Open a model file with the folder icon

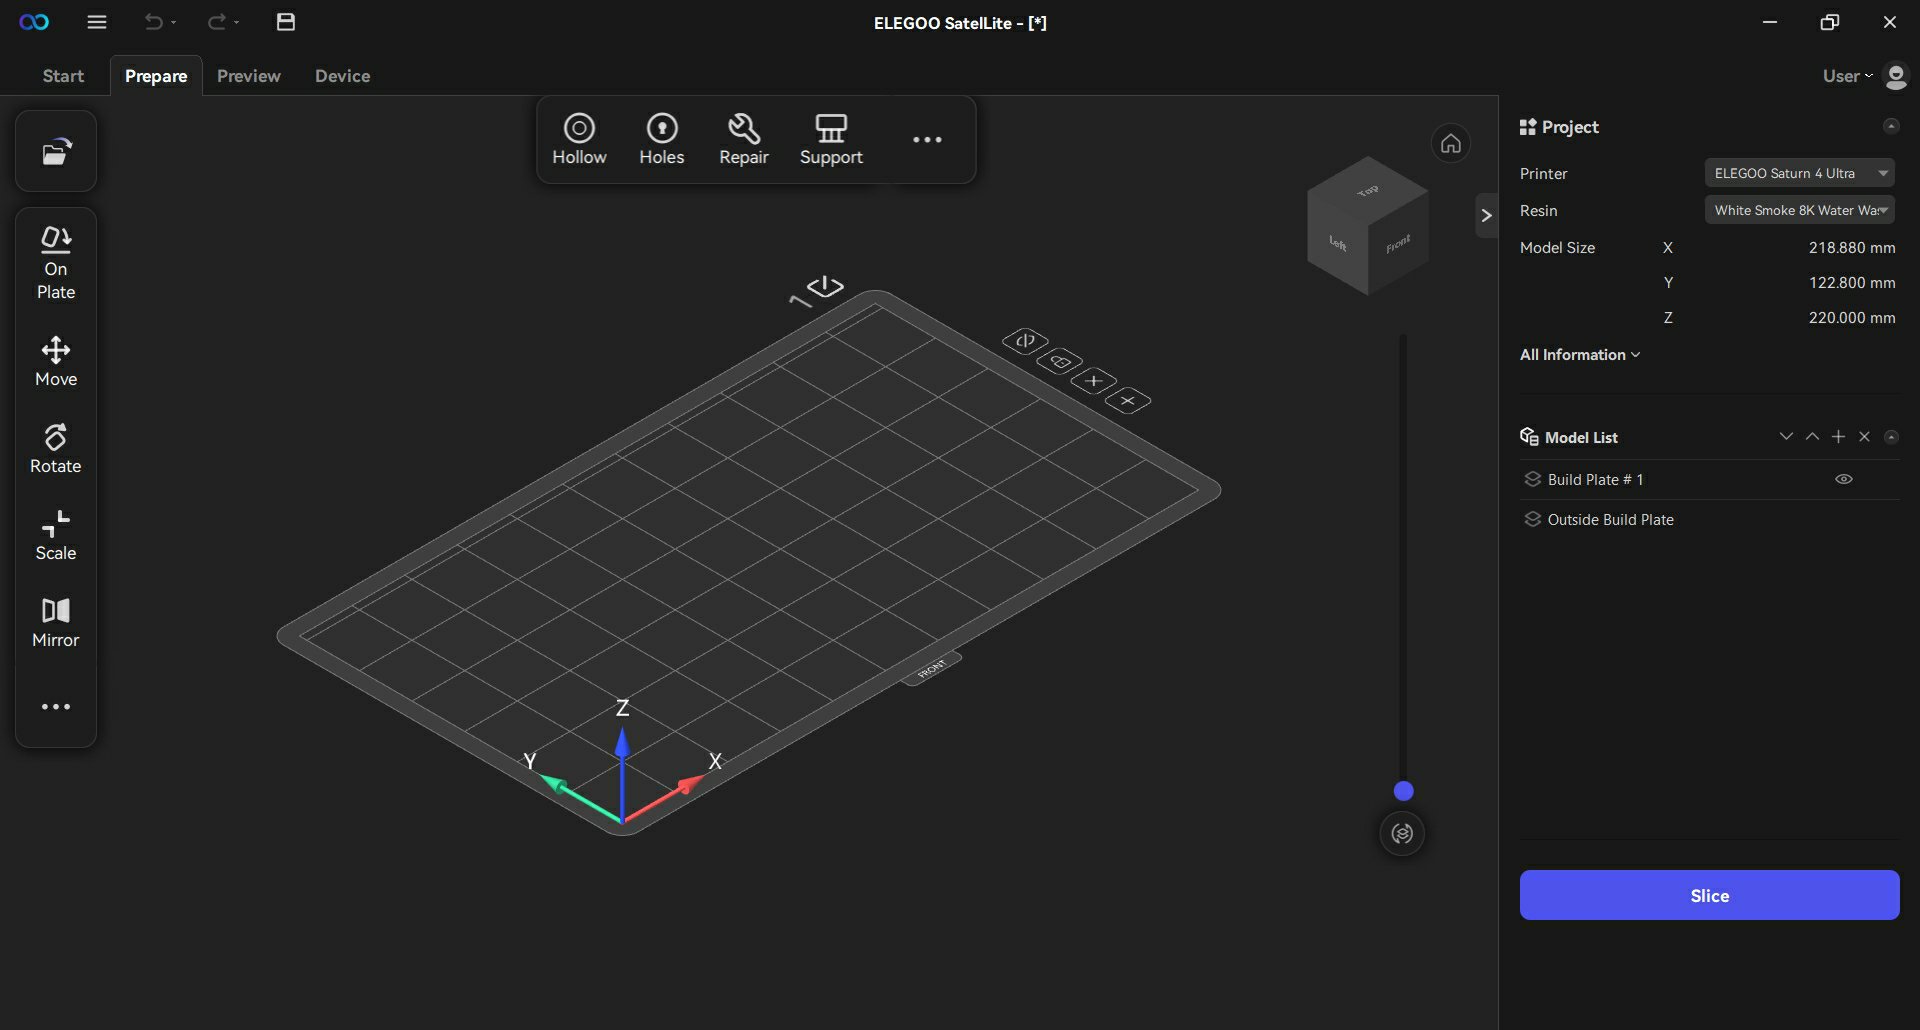point(56,151)
